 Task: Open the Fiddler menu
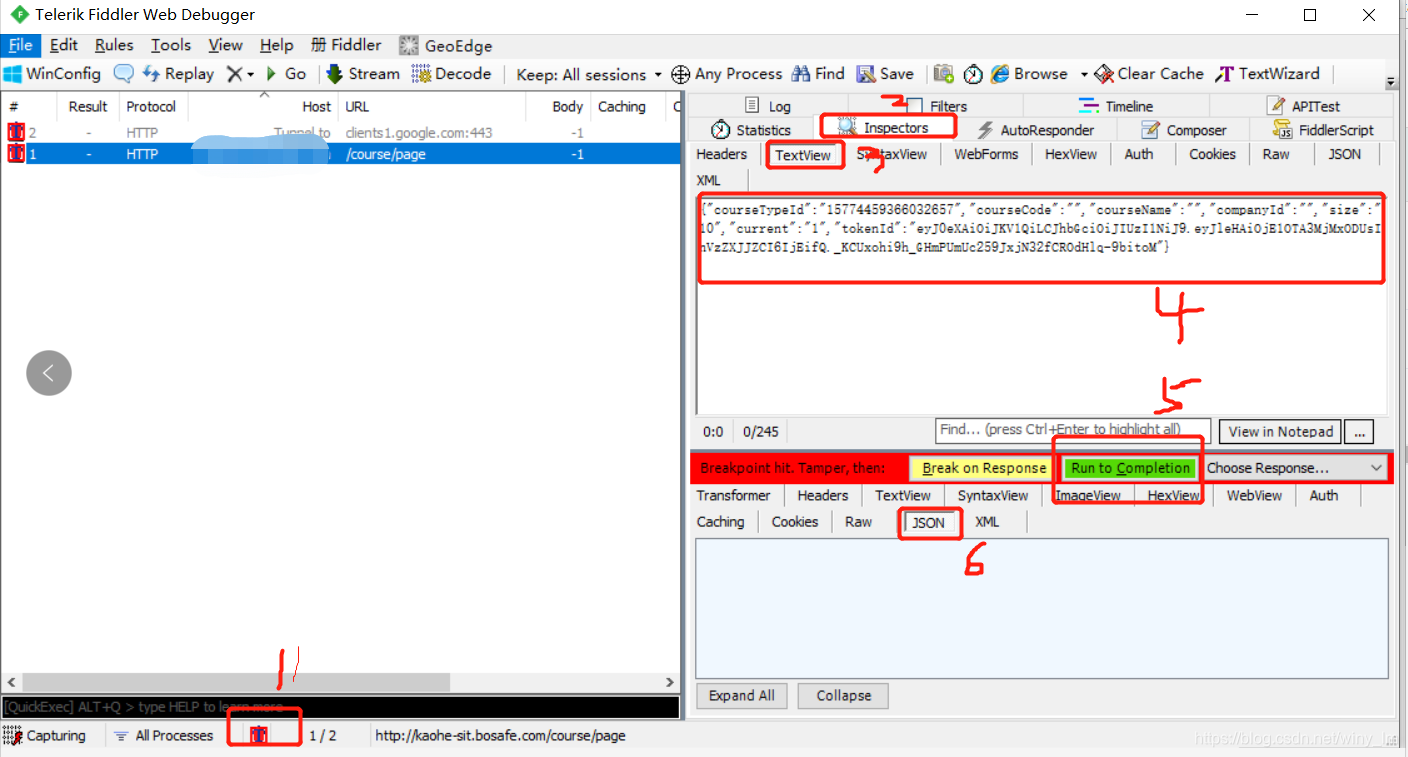tap(346, 45)
